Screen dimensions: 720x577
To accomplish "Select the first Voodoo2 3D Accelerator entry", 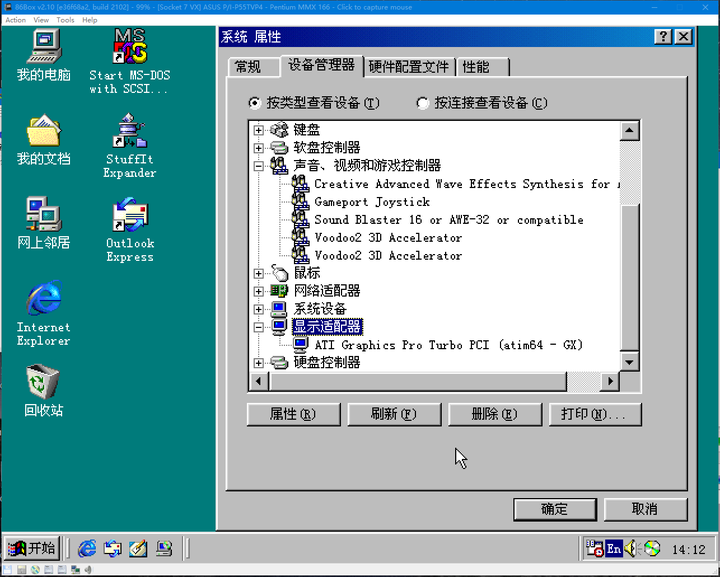I will [x=388, y=238].
